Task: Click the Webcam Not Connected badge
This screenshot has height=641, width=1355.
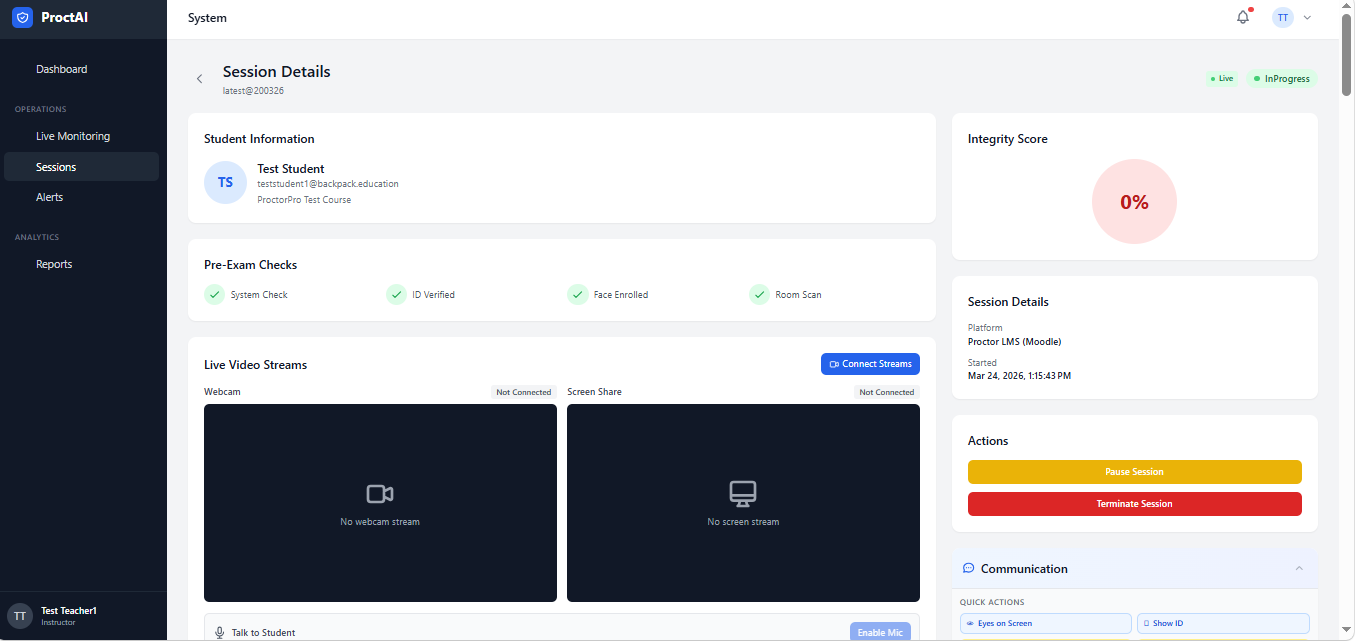Action: click(524, 392)
